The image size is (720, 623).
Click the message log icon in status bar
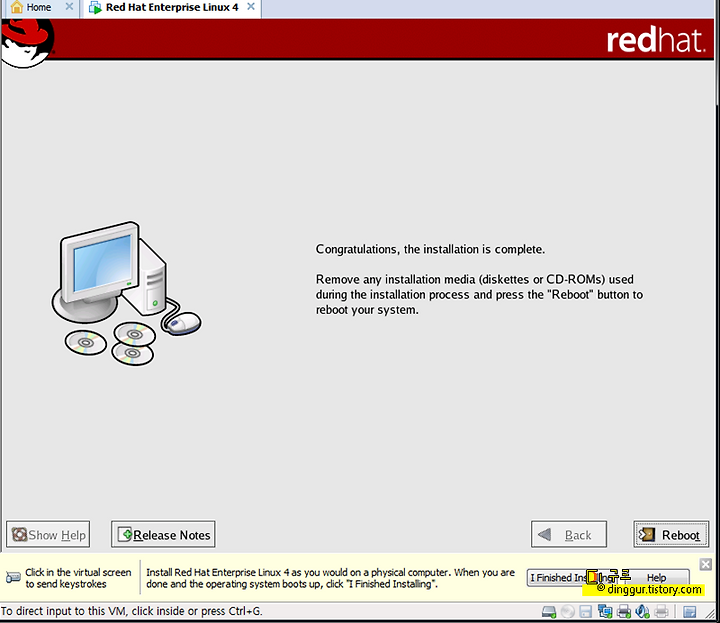coord(689,612)
